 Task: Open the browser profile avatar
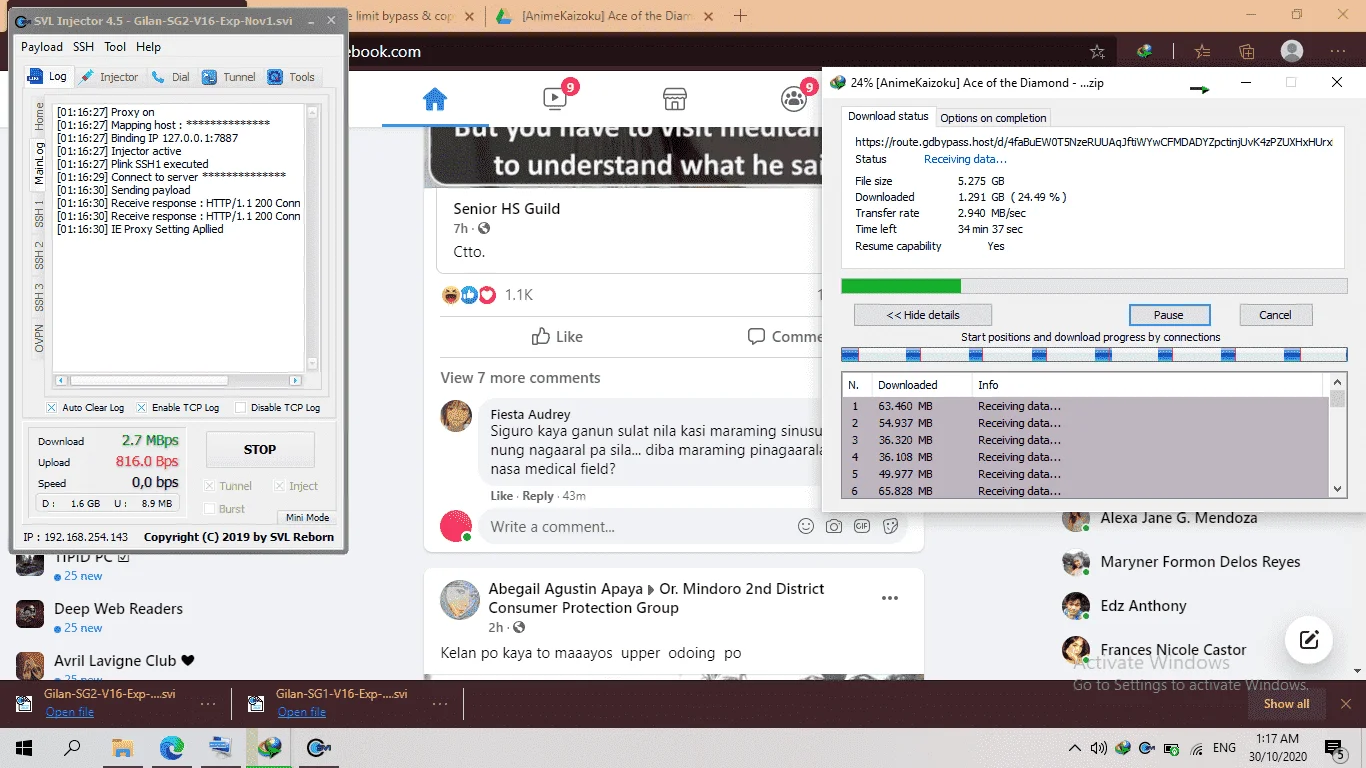(x=1292, y=51)
